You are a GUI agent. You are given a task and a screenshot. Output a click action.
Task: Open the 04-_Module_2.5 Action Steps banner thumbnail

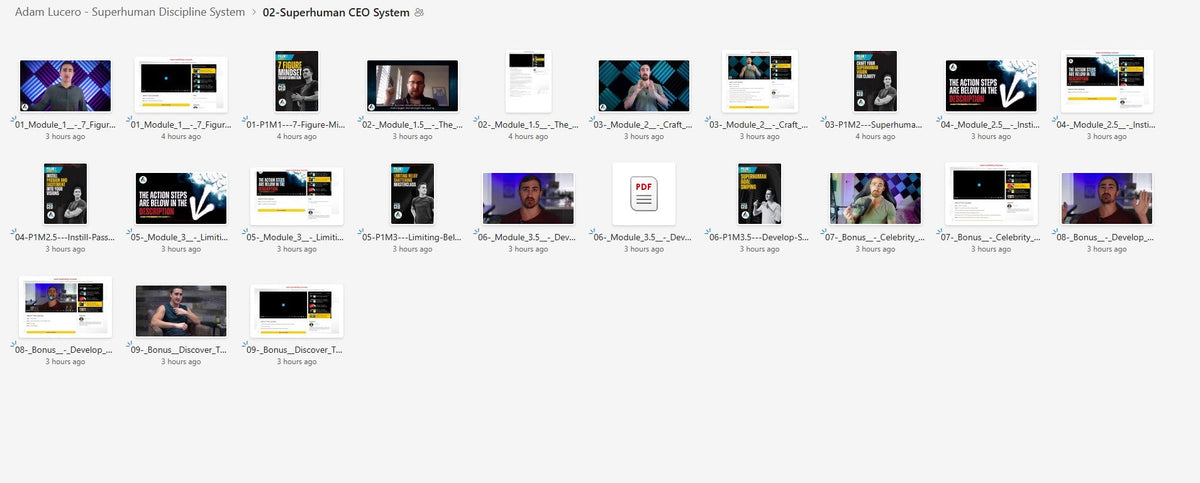pos(991,86)
